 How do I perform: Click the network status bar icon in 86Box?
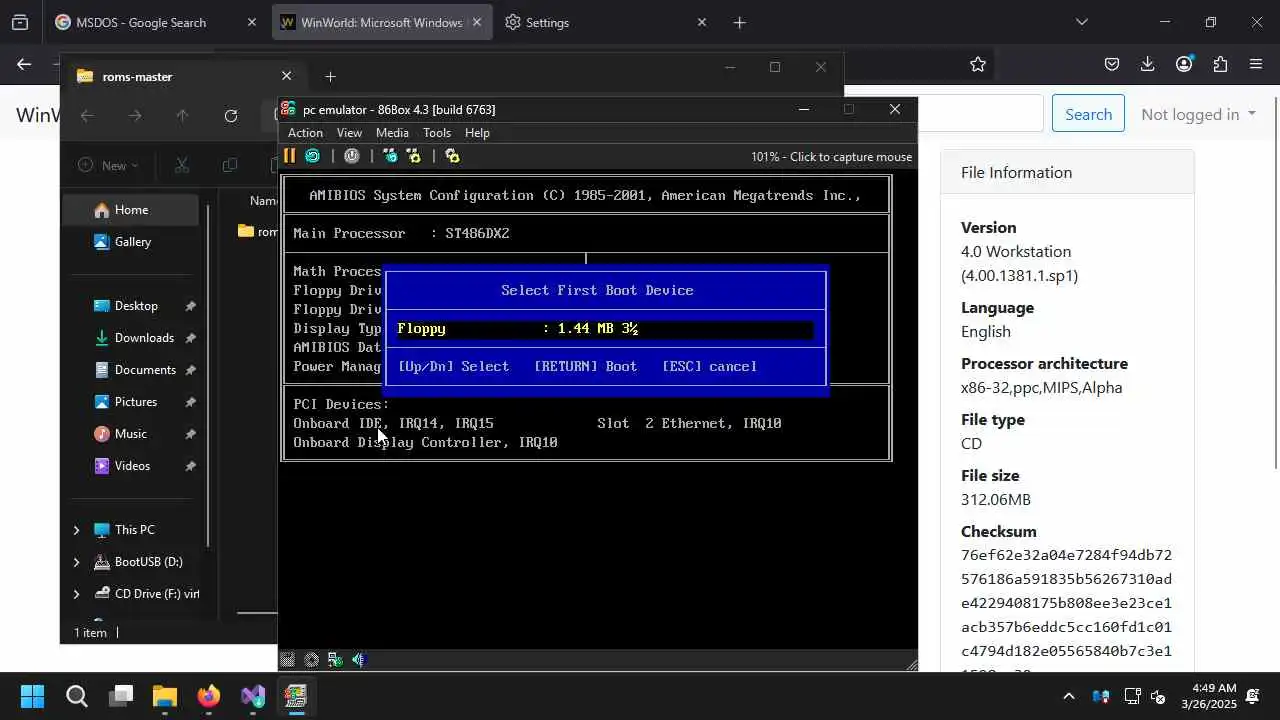335,660
